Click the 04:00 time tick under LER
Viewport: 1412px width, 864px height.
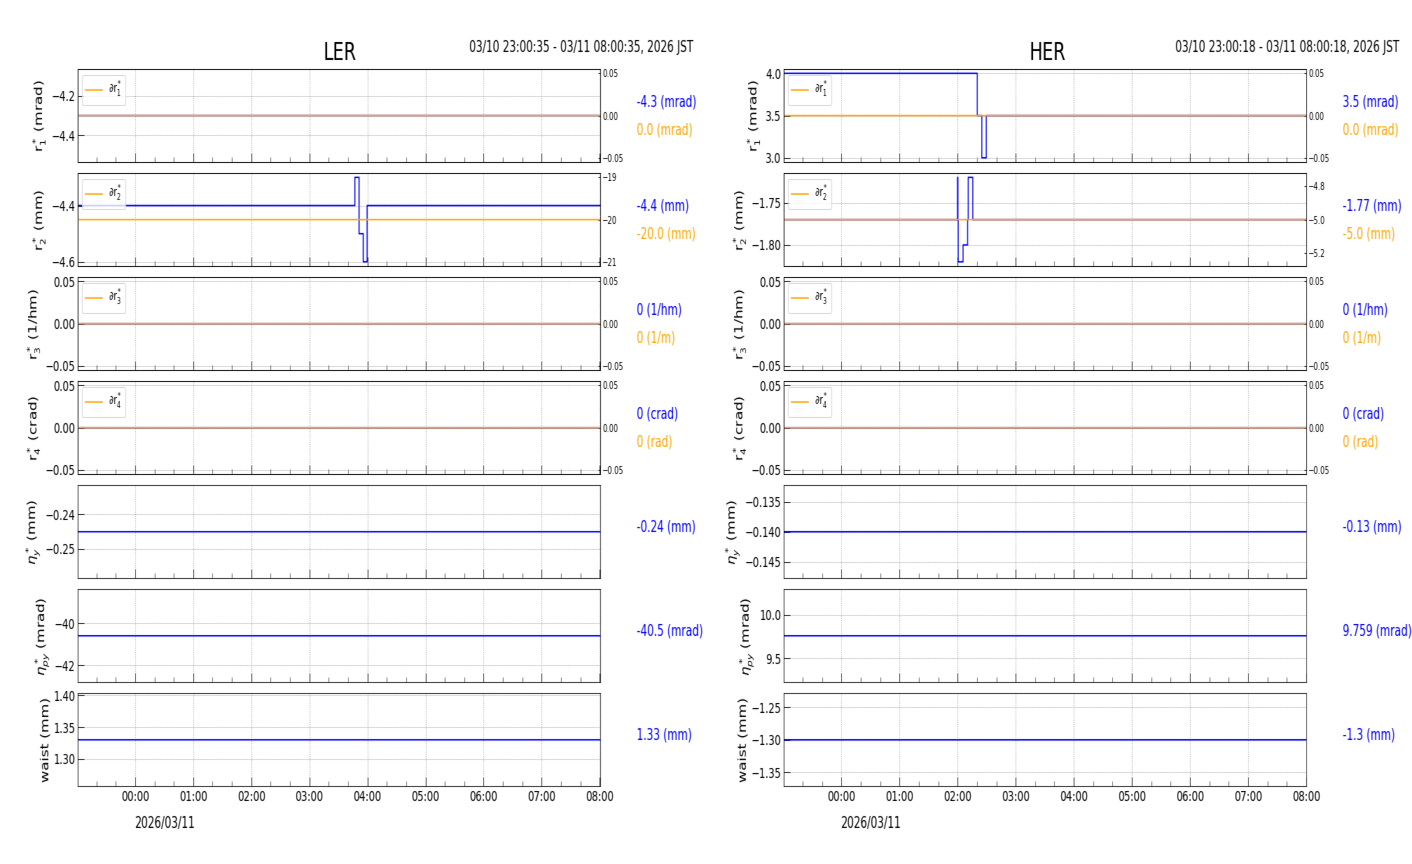point(368,797)
